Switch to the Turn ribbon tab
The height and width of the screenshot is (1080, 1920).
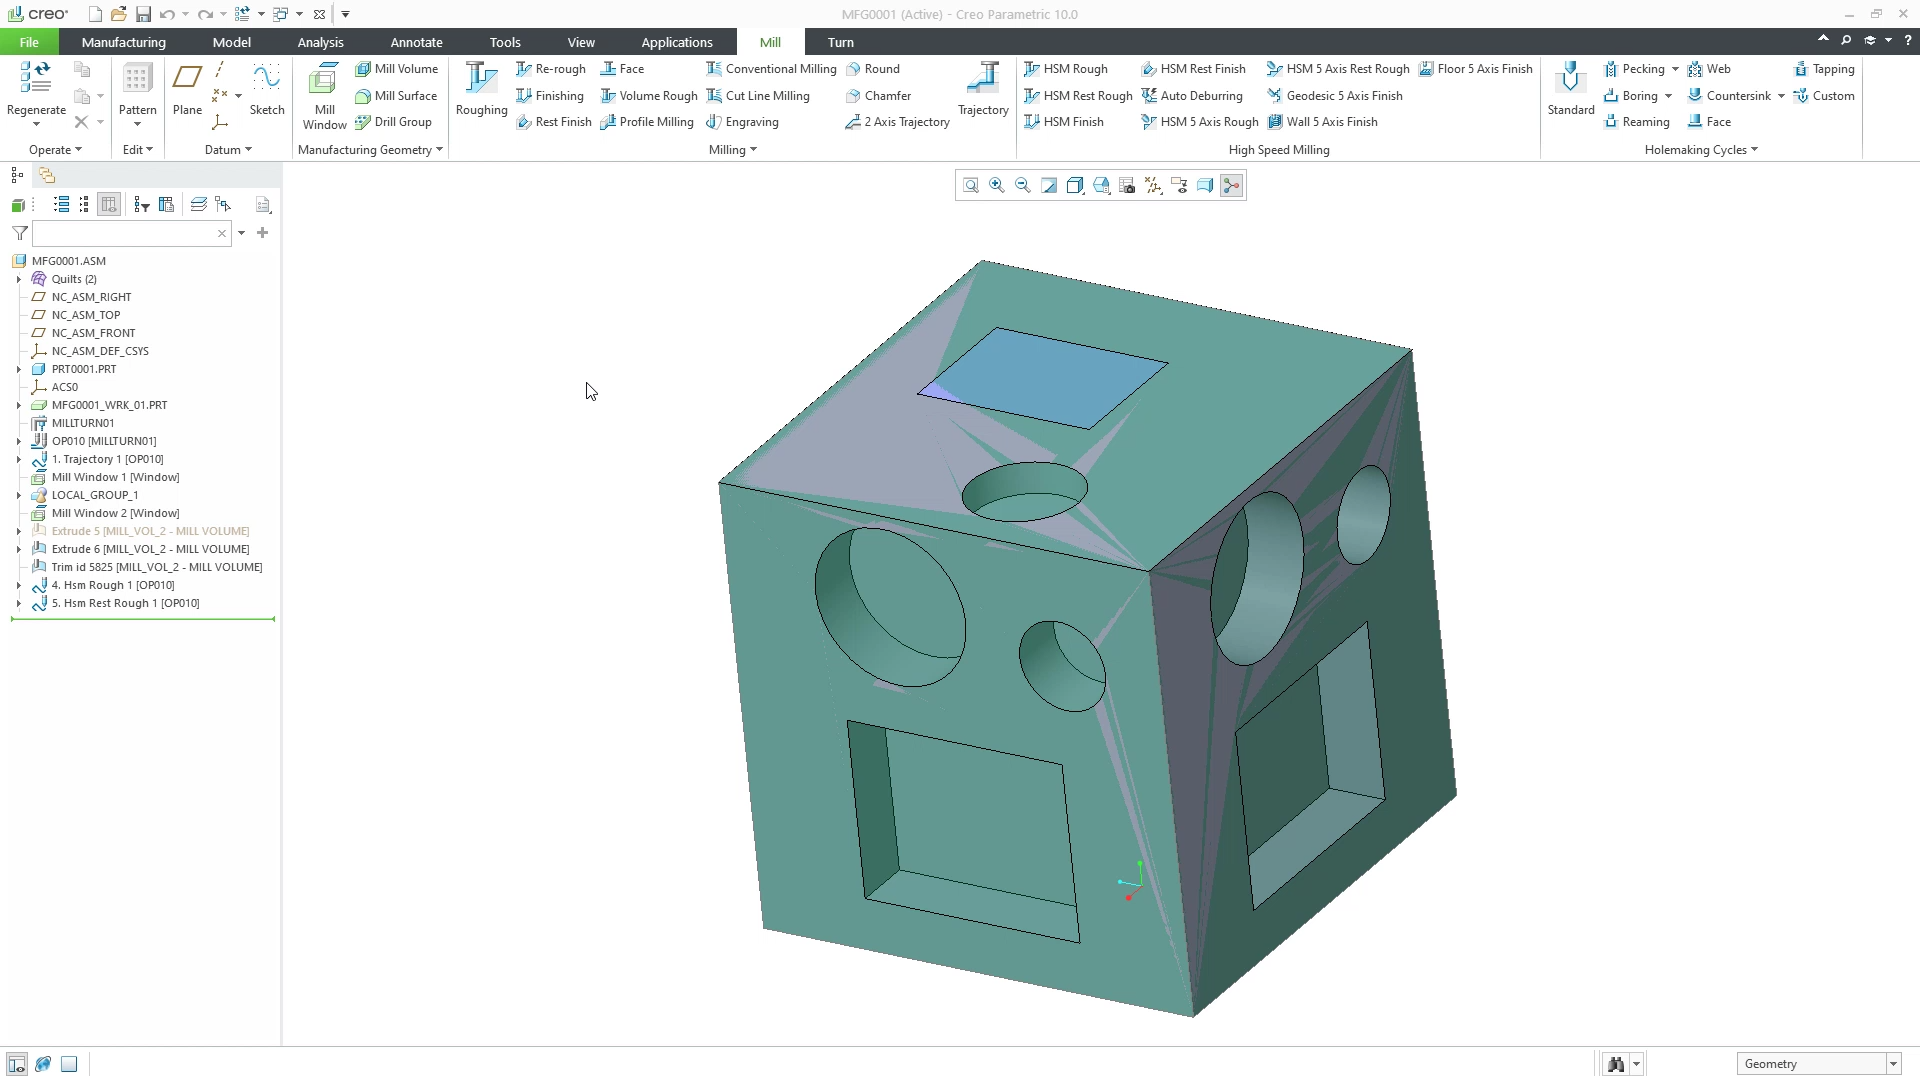click(839, 42)
